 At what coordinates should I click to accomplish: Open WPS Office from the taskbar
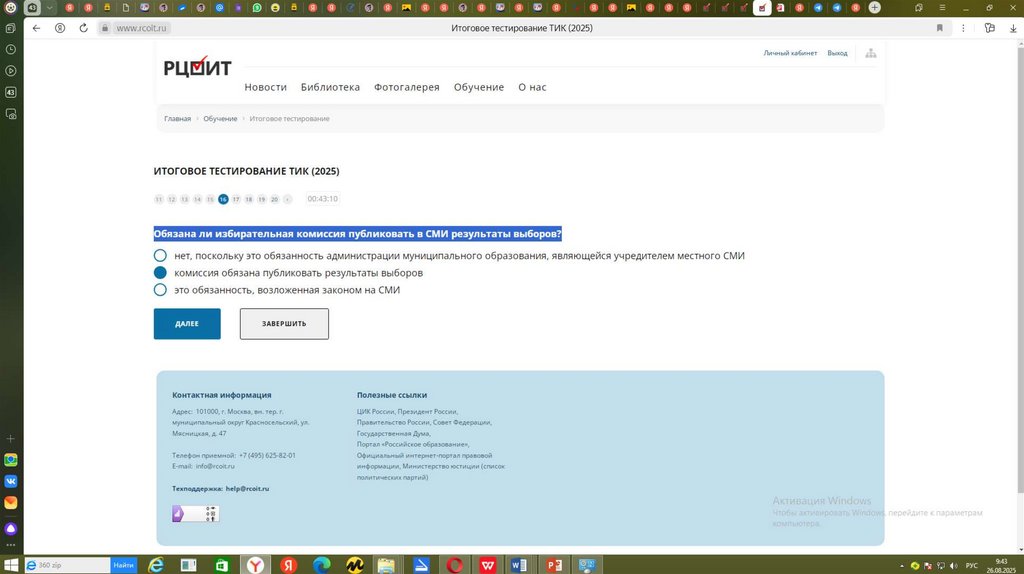click(487, 565)
